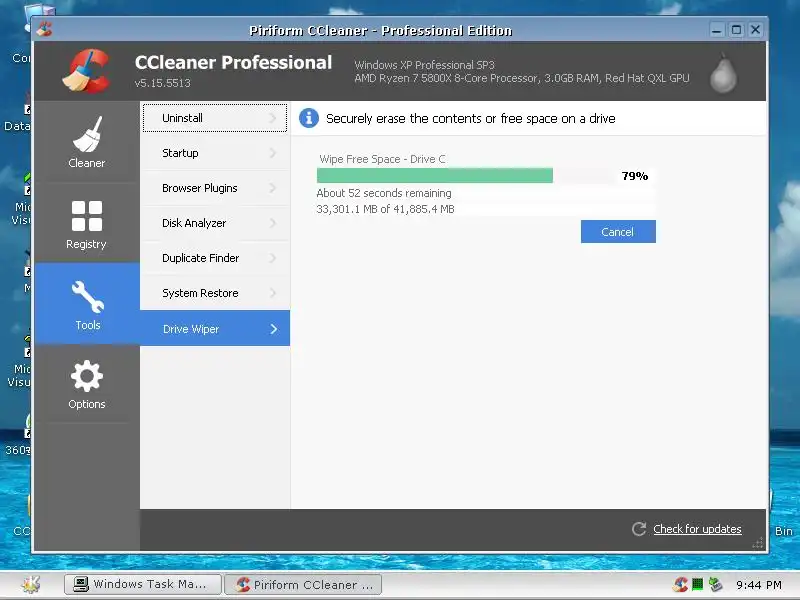Click the refresh icon beside Check for updates

coord(639,529)
